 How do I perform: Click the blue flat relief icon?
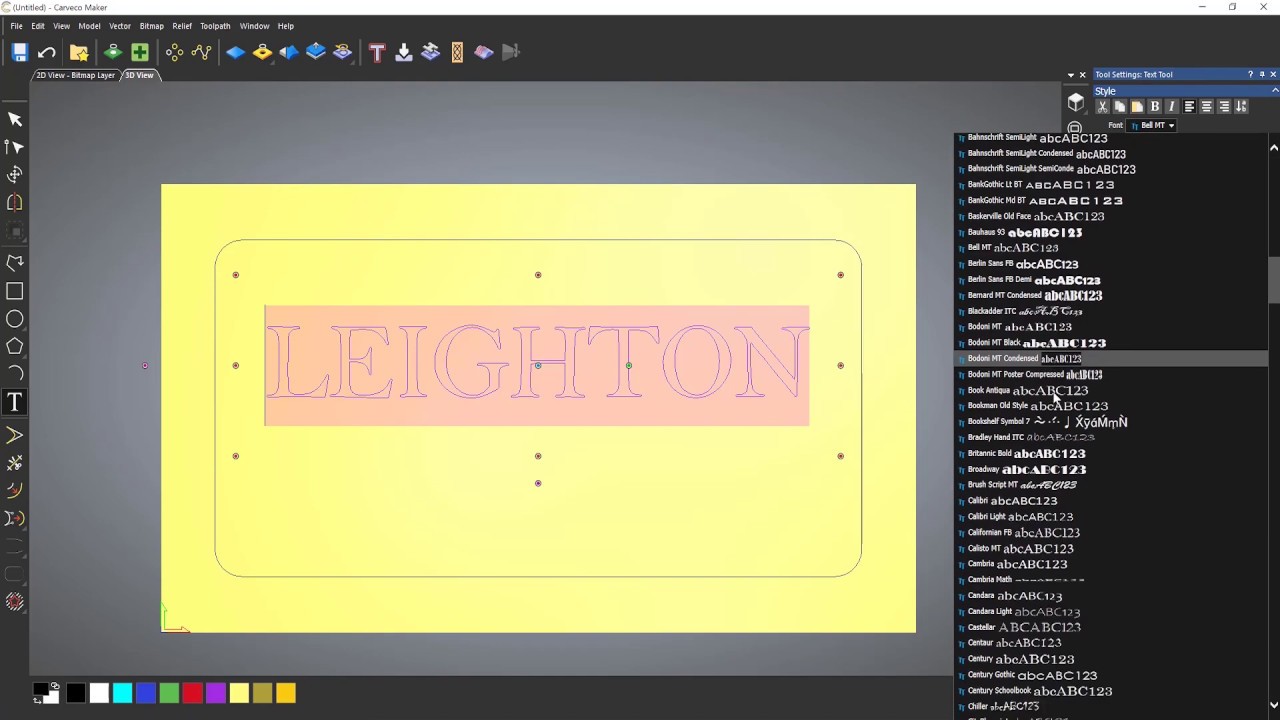[x=235, y=52]
